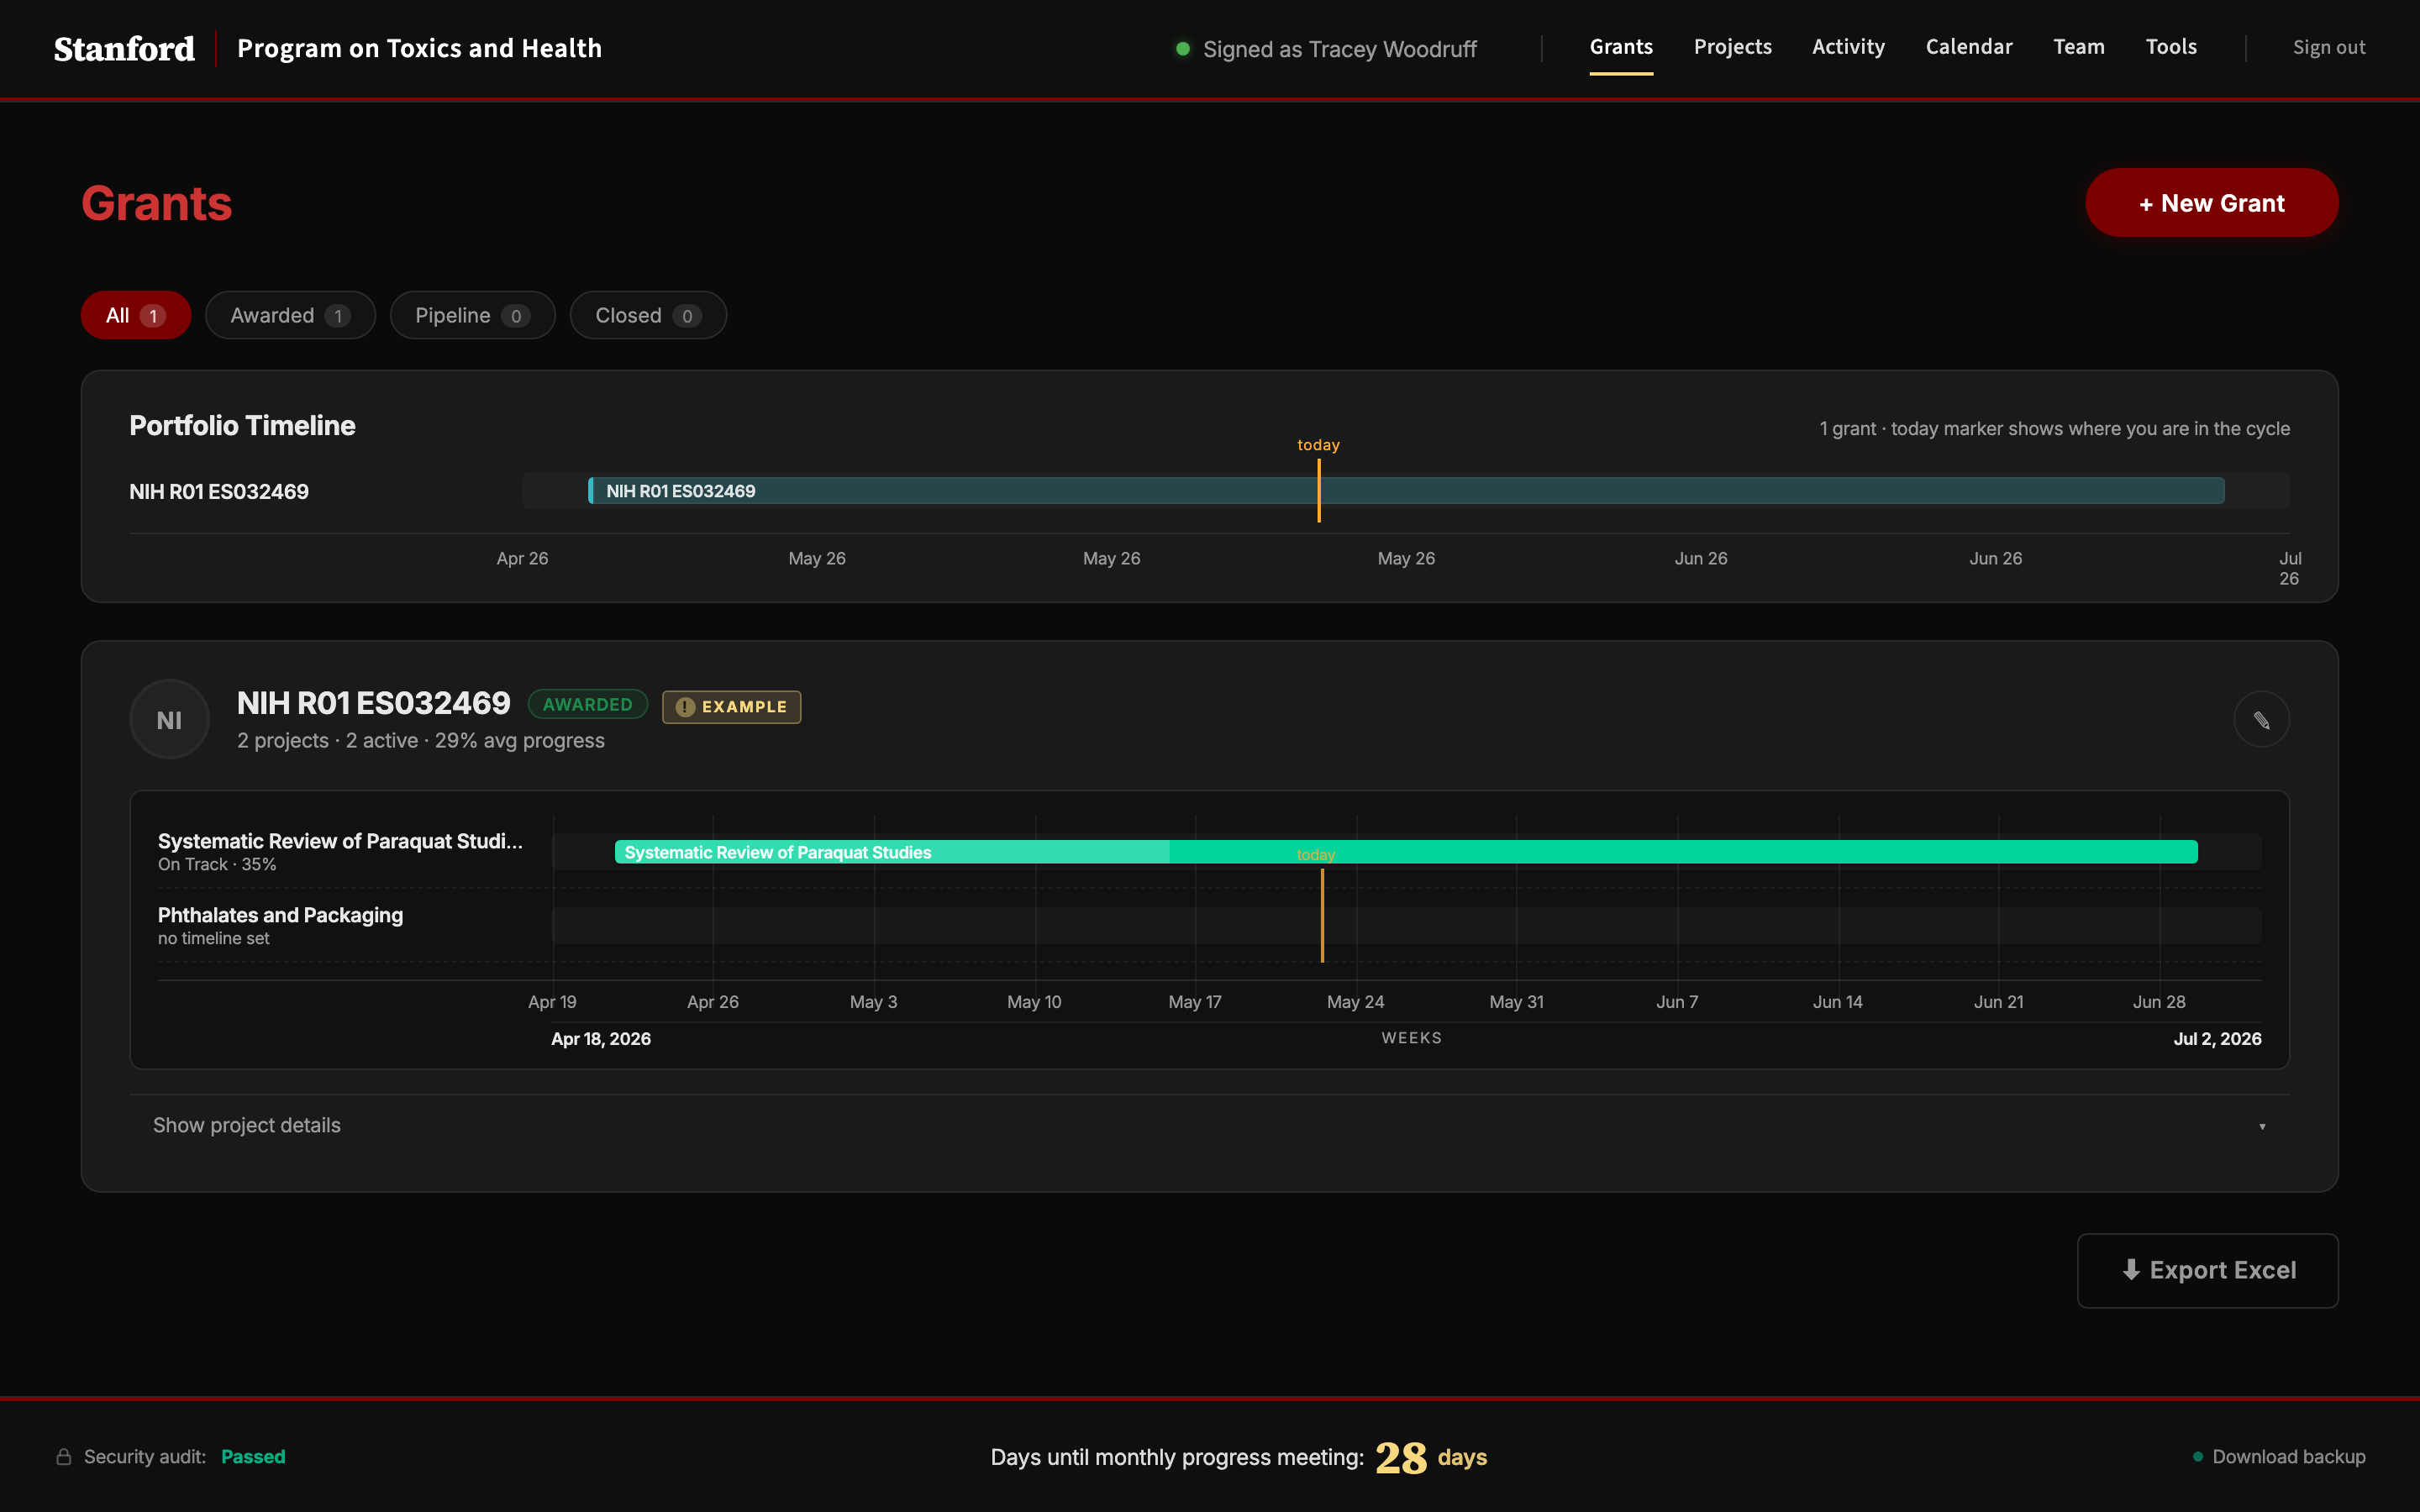2420x1512 pixels.
Task: Filter grants by Pipeline
Action: pyautogui.click(x=472, y=315)
